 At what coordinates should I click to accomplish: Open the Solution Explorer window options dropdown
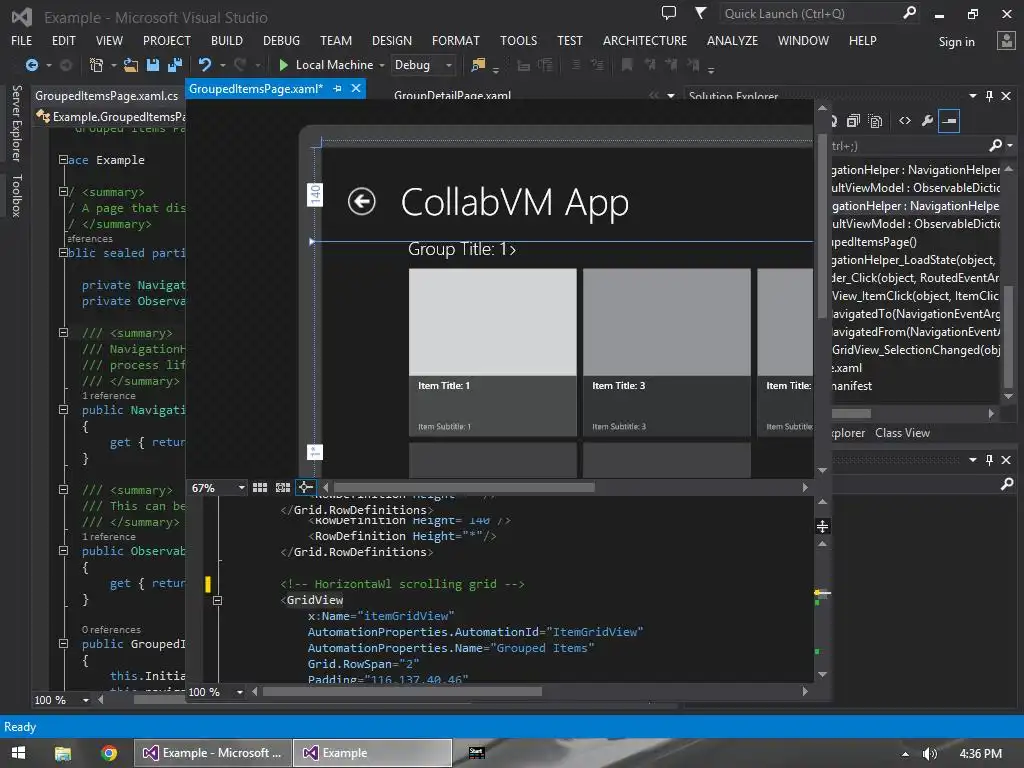point(972,96)
